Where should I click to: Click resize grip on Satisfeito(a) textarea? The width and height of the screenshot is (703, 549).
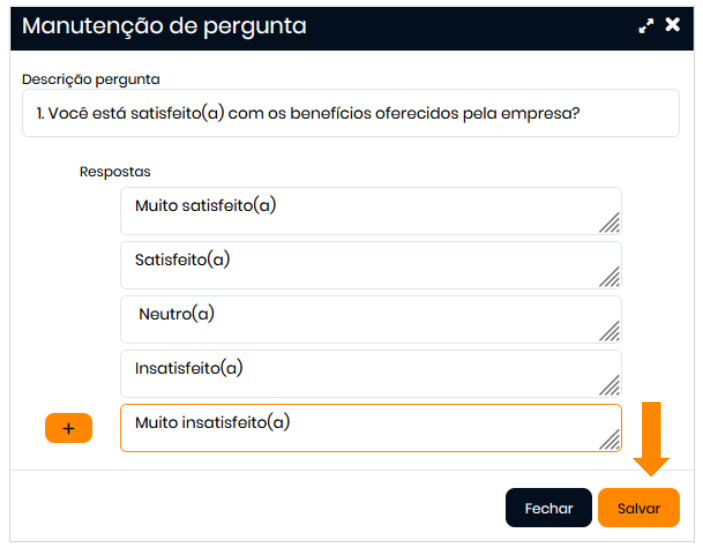[610, 277]
